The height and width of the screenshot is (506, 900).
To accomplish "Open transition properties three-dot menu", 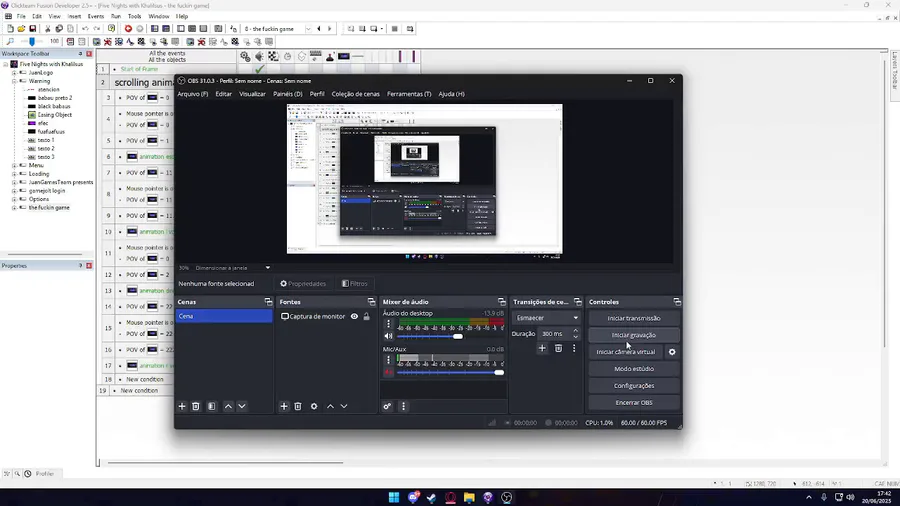I will [574, 348].
